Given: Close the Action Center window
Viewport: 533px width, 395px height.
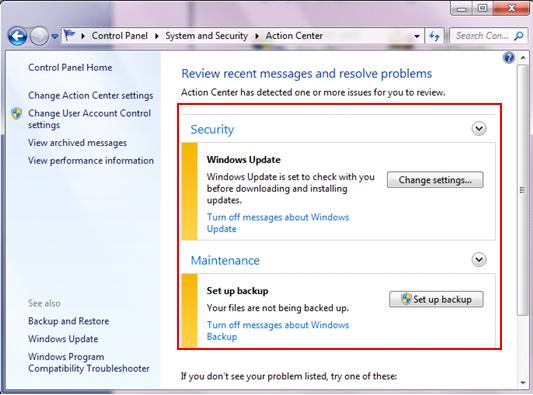Looking at the screenshot, I should point(511,8).
